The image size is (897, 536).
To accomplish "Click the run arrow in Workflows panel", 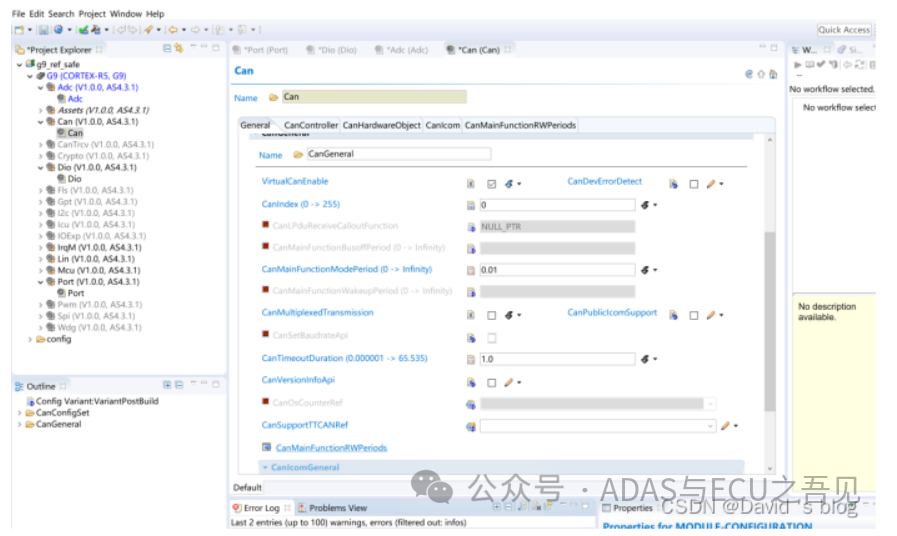I will click(x=797, y=65).
